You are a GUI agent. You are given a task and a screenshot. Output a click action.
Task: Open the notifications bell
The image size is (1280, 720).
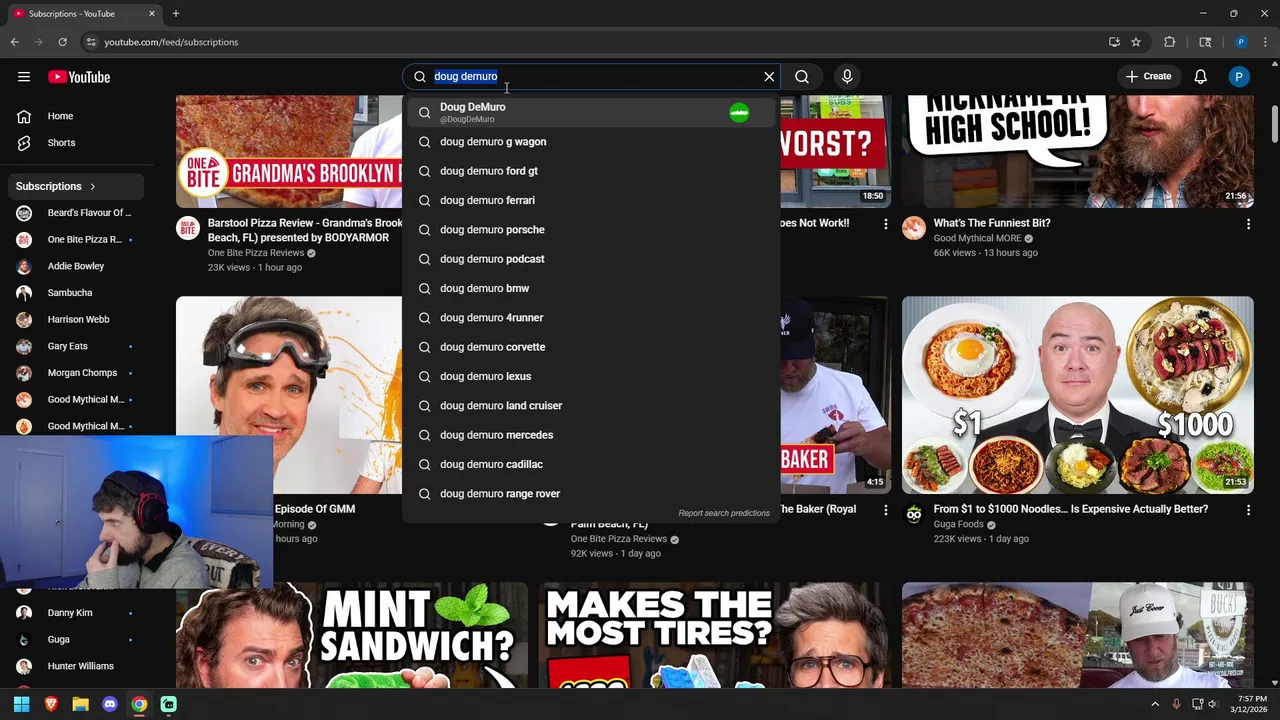1201,77
